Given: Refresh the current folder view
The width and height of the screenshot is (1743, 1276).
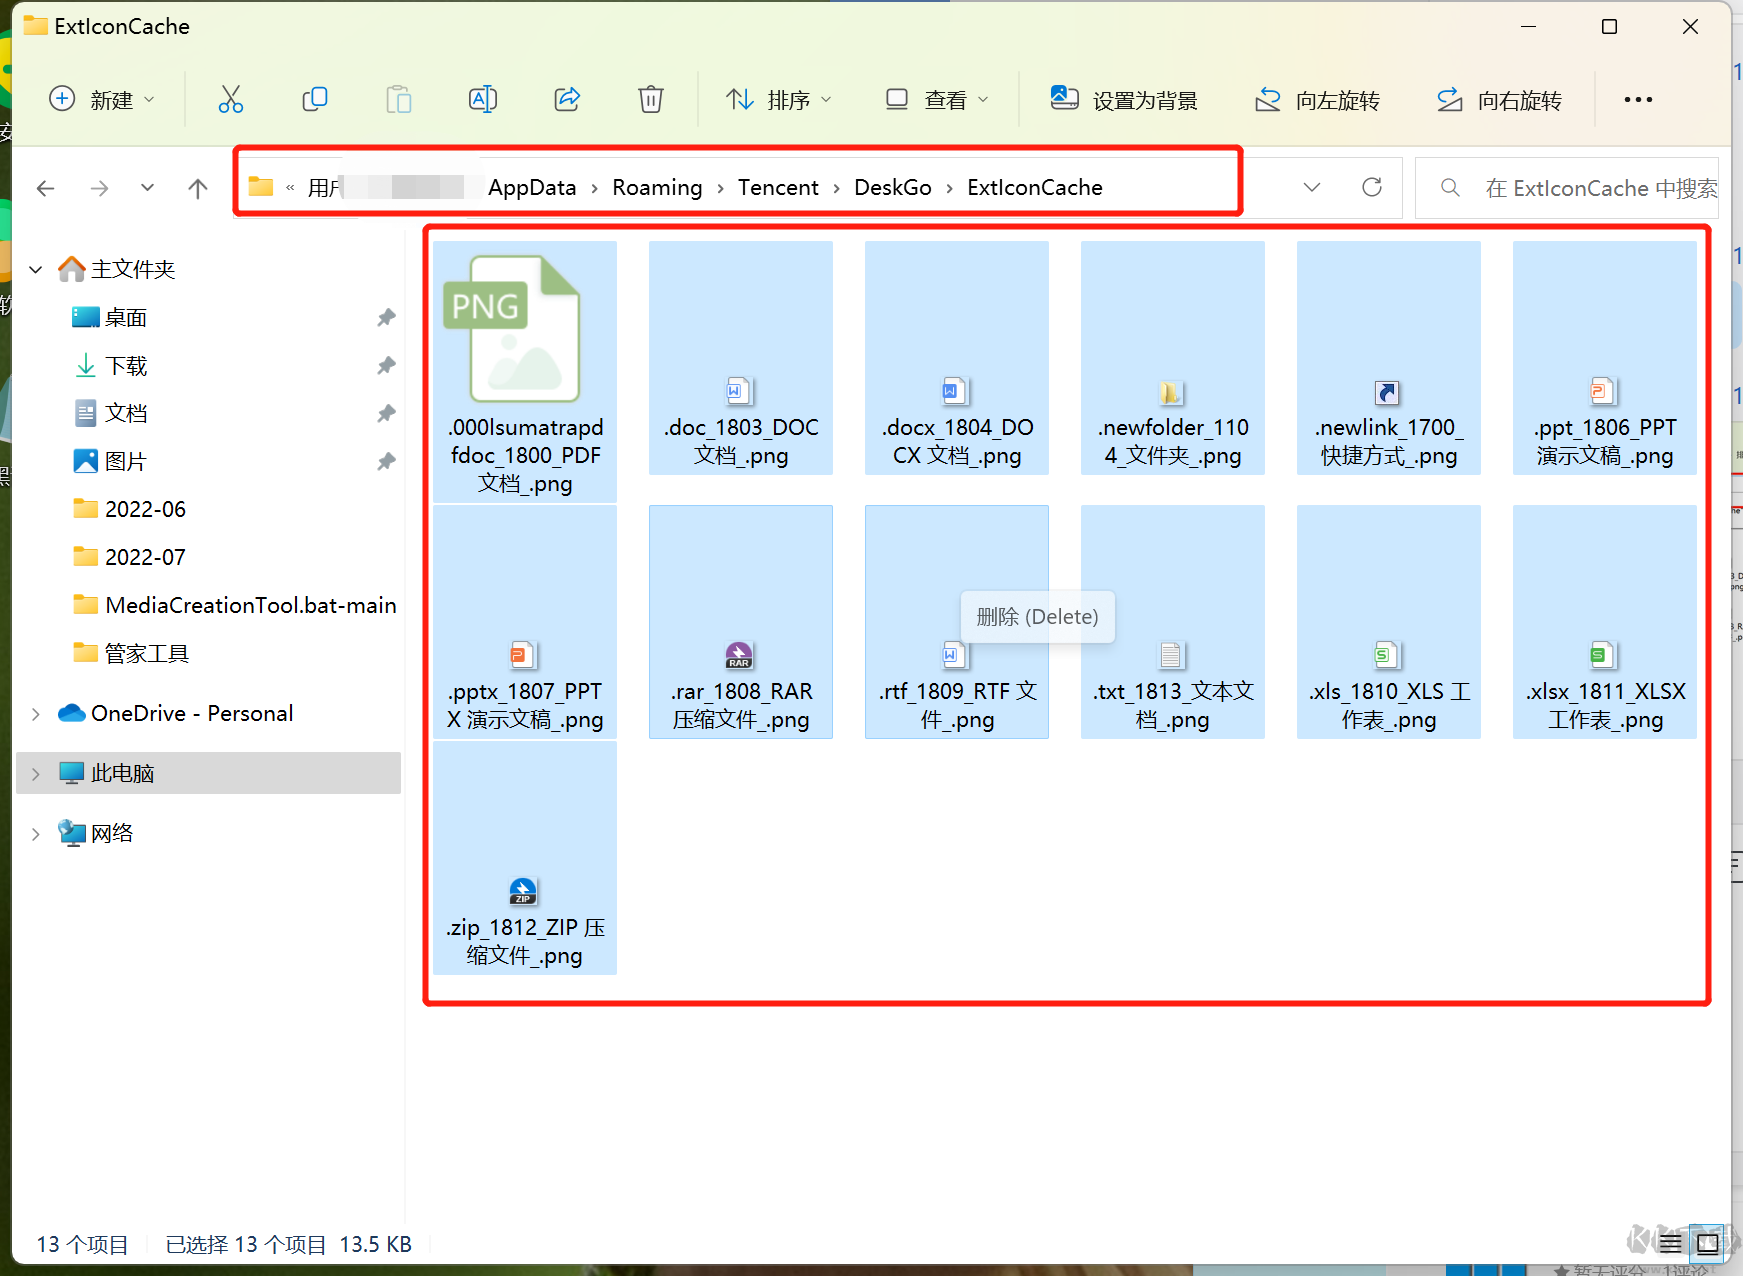Looking at the screenshot, I should click(x=1372, y=187).
